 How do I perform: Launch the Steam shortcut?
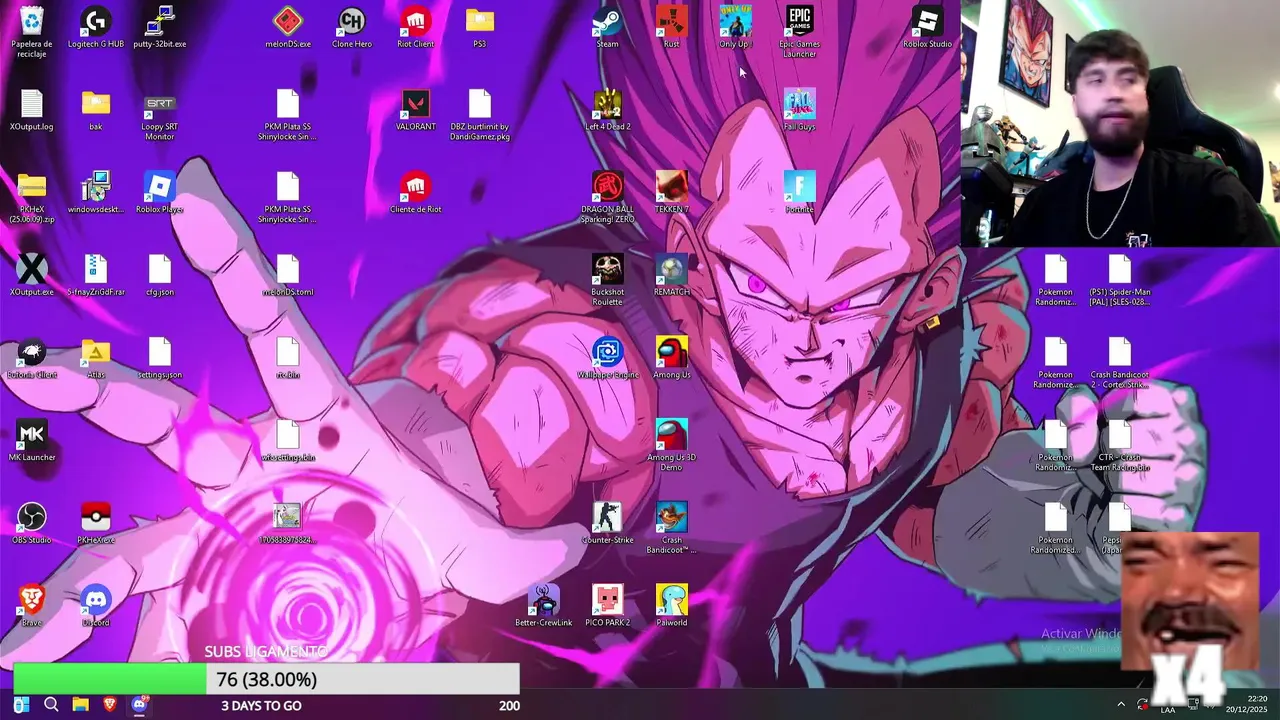point(607,28)
